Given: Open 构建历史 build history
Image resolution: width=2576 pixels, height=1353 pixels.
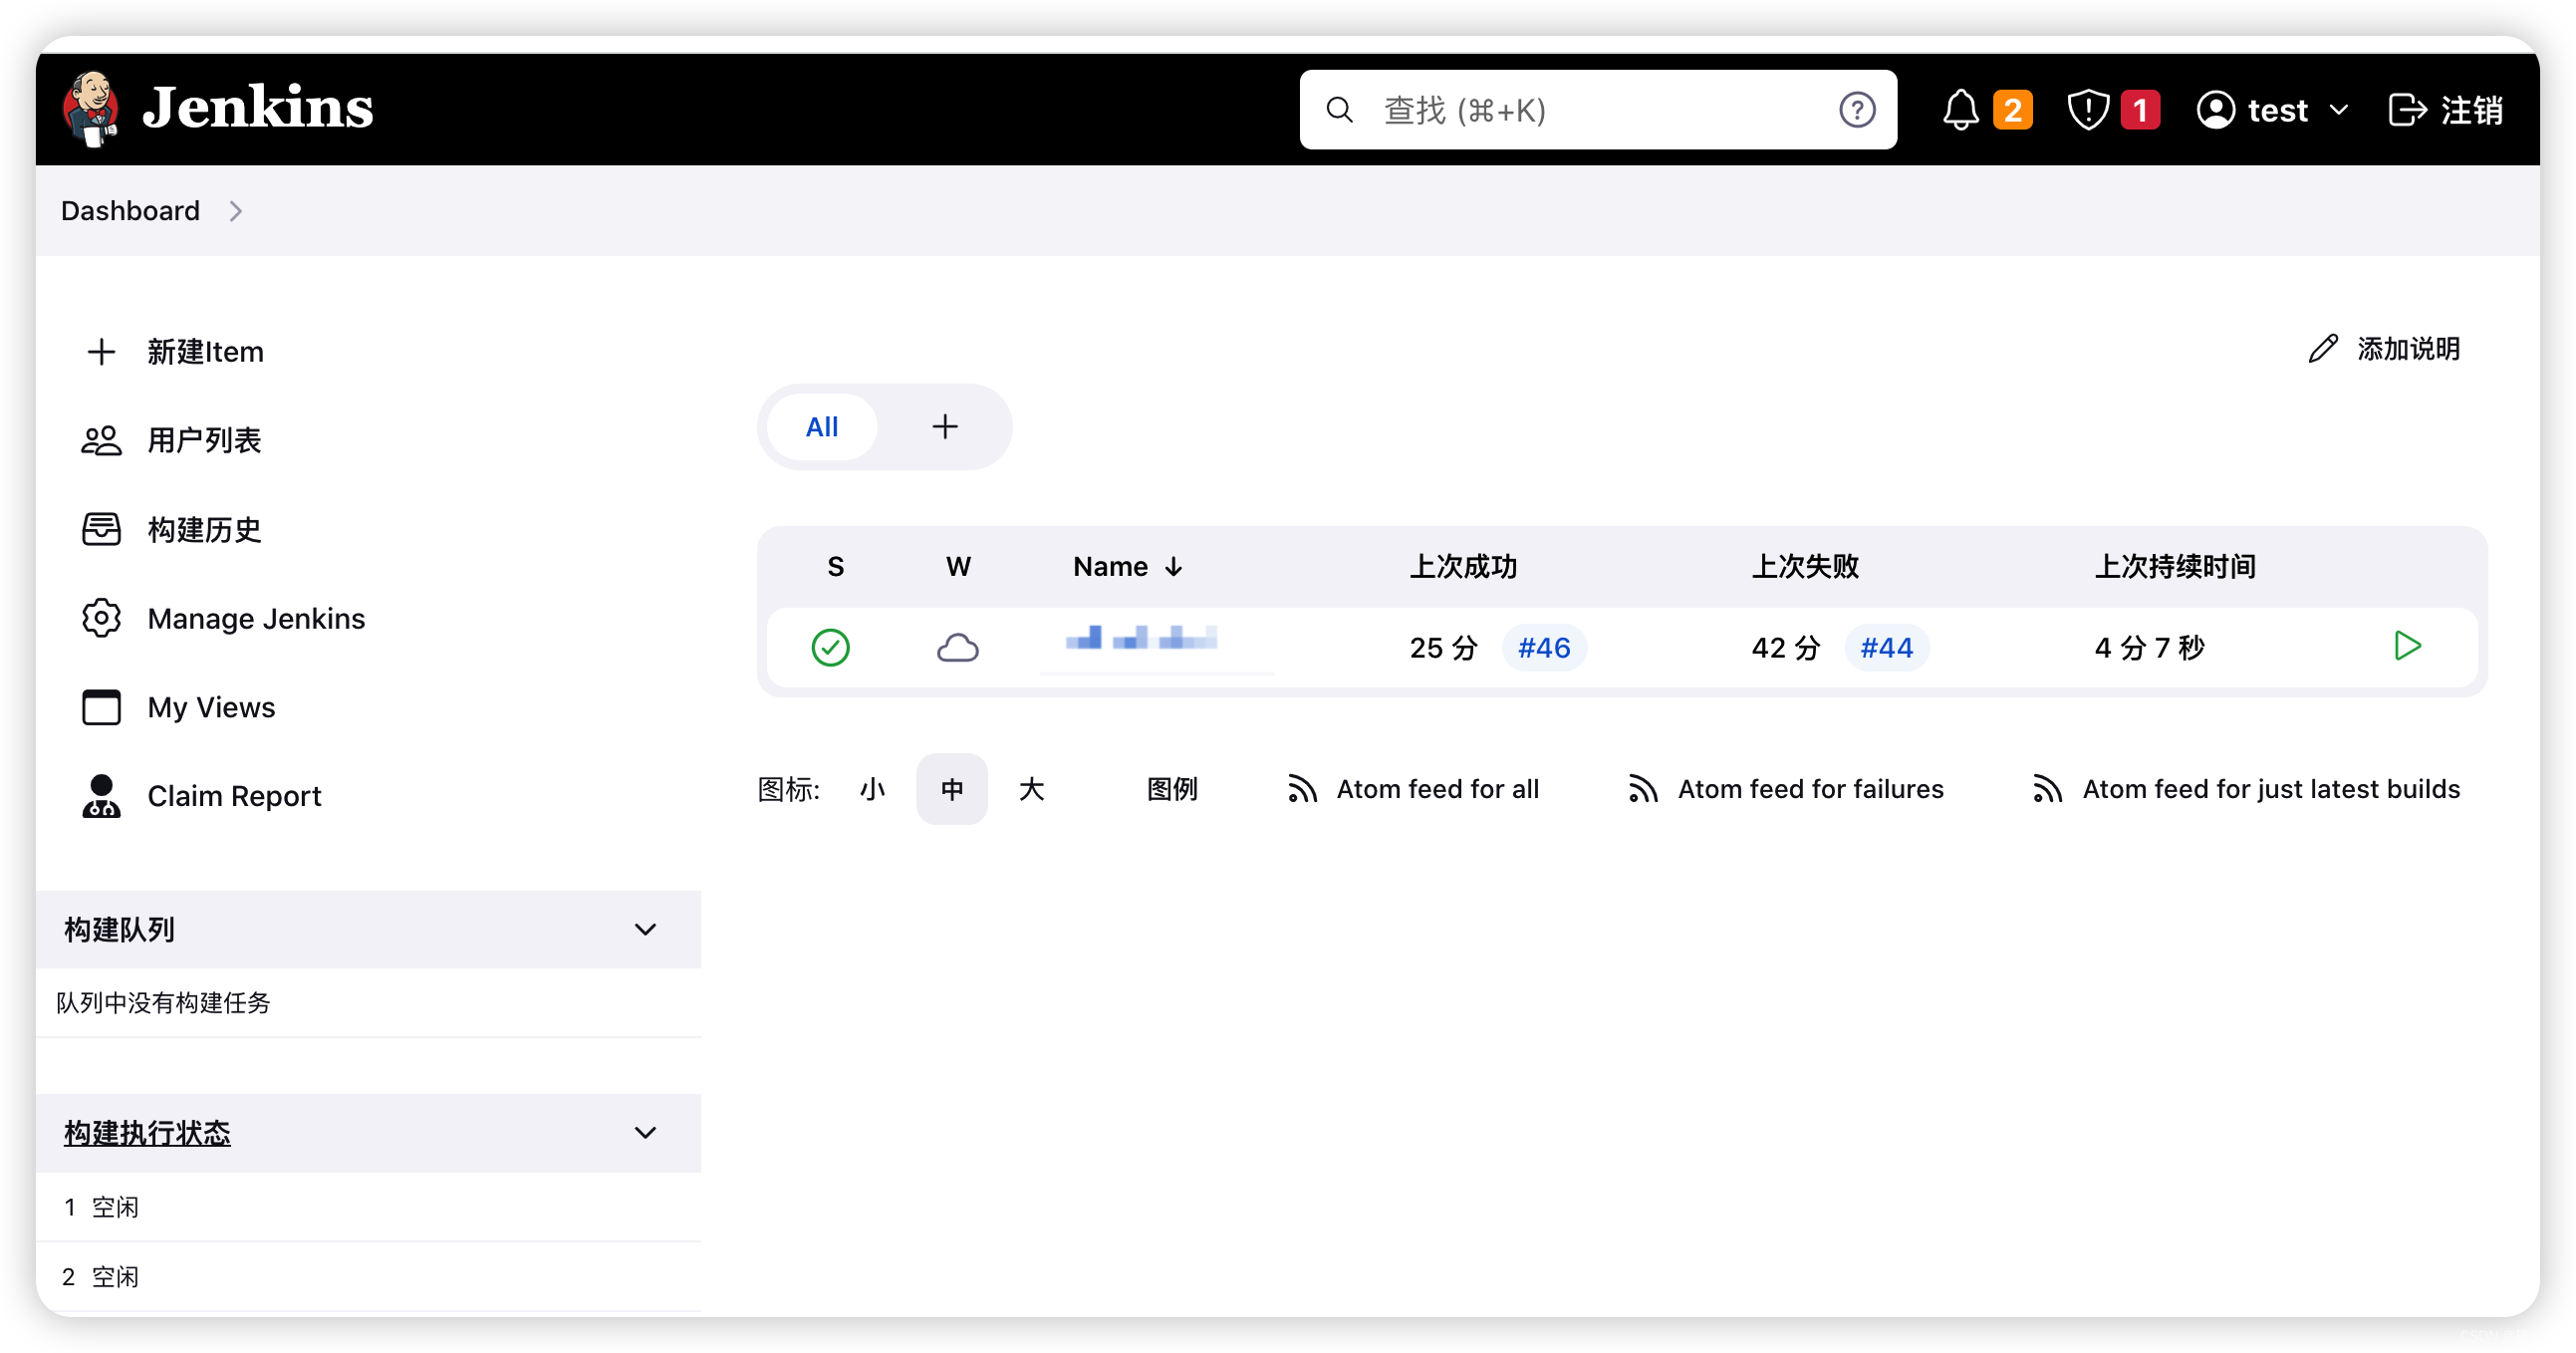Looking at the screenshot, I should click(204, 530).
